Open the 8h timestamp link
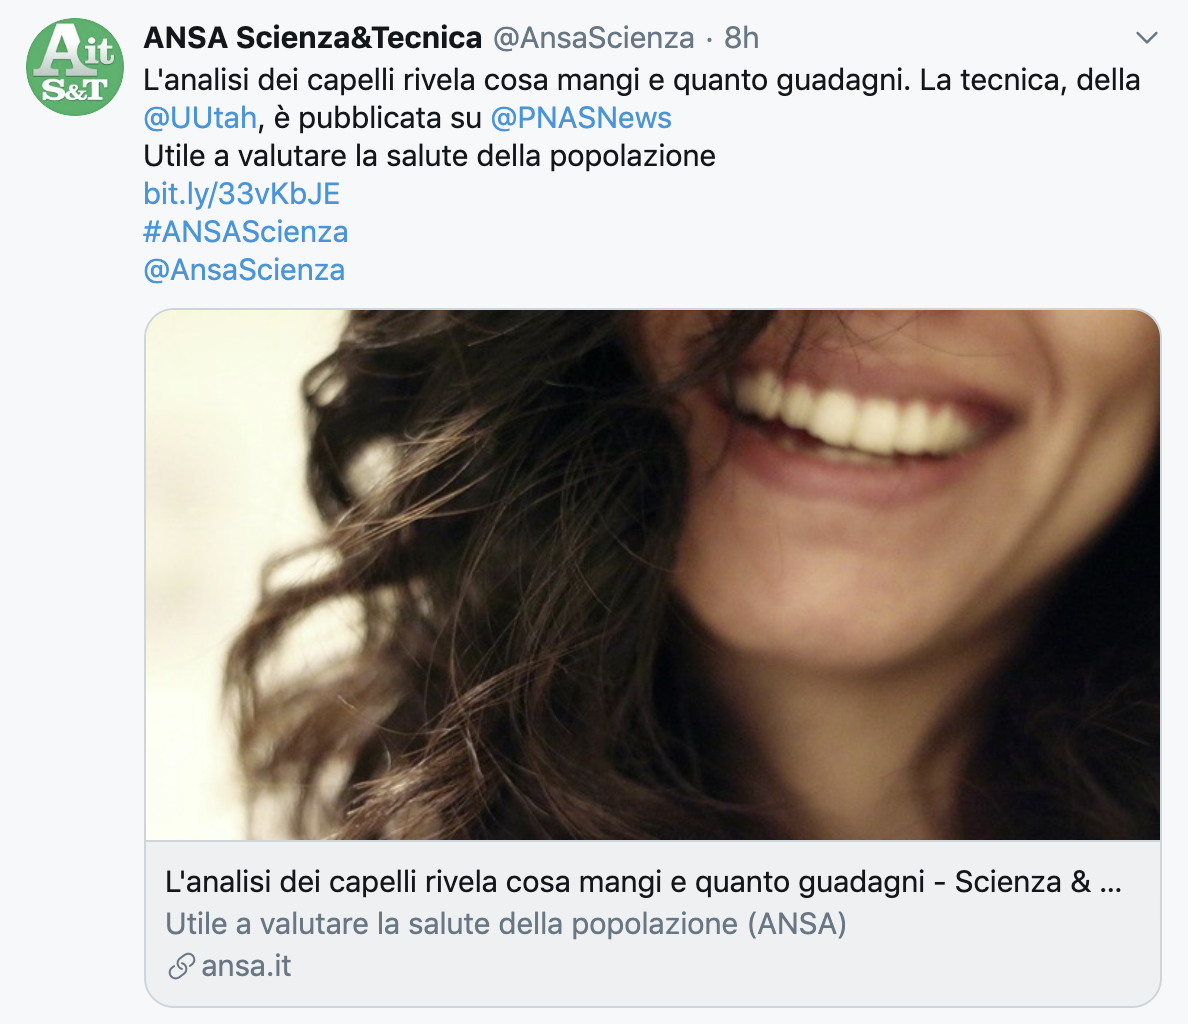This screenshot has height=1024, width=1188. (x=741, y=37)
